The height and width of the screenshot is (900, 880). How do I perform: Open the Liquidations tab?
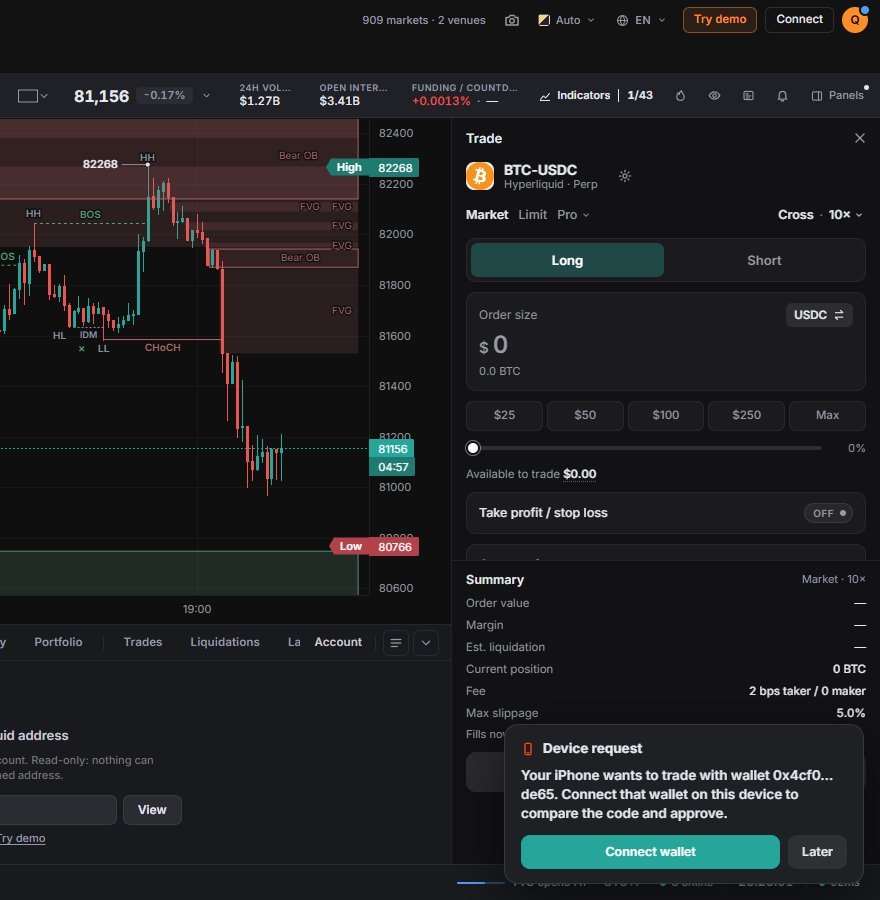(224, 642)
